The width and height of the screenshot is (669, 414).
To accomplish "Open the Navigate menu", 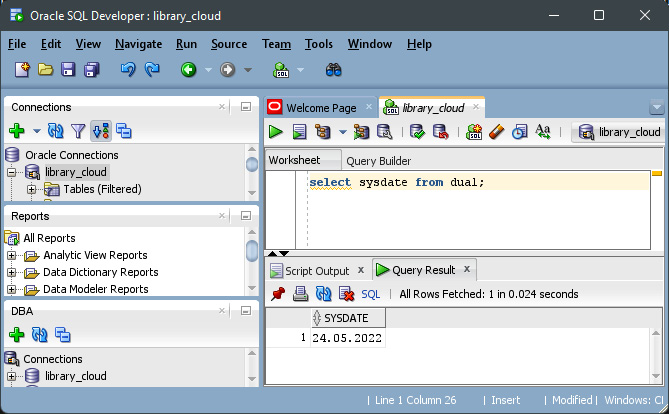I will [138, 44].
